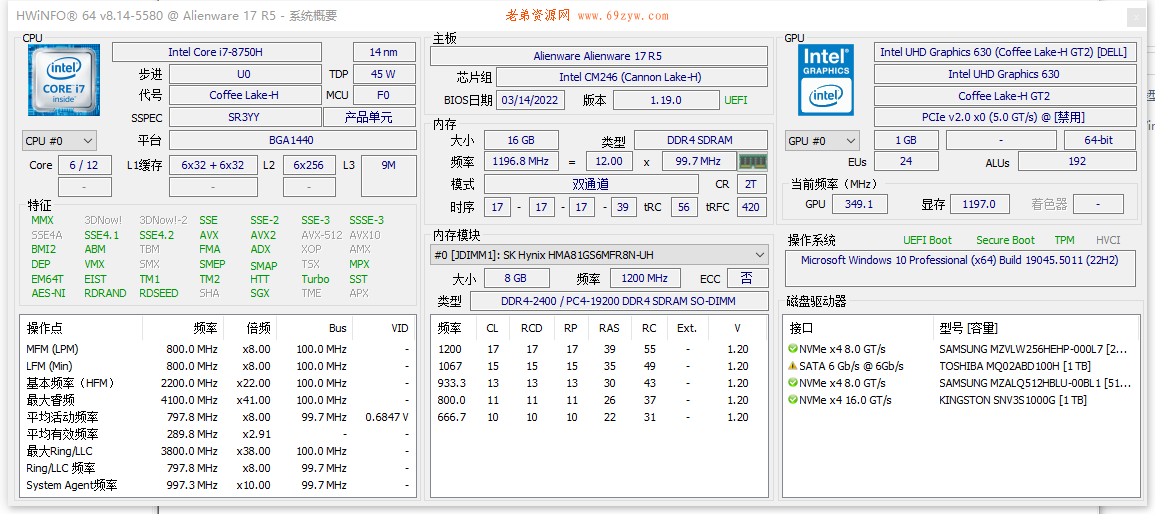Click the 6x256 L2 cache value
Viewport: 1155px width, 514px height.
(x=309, y=165)
